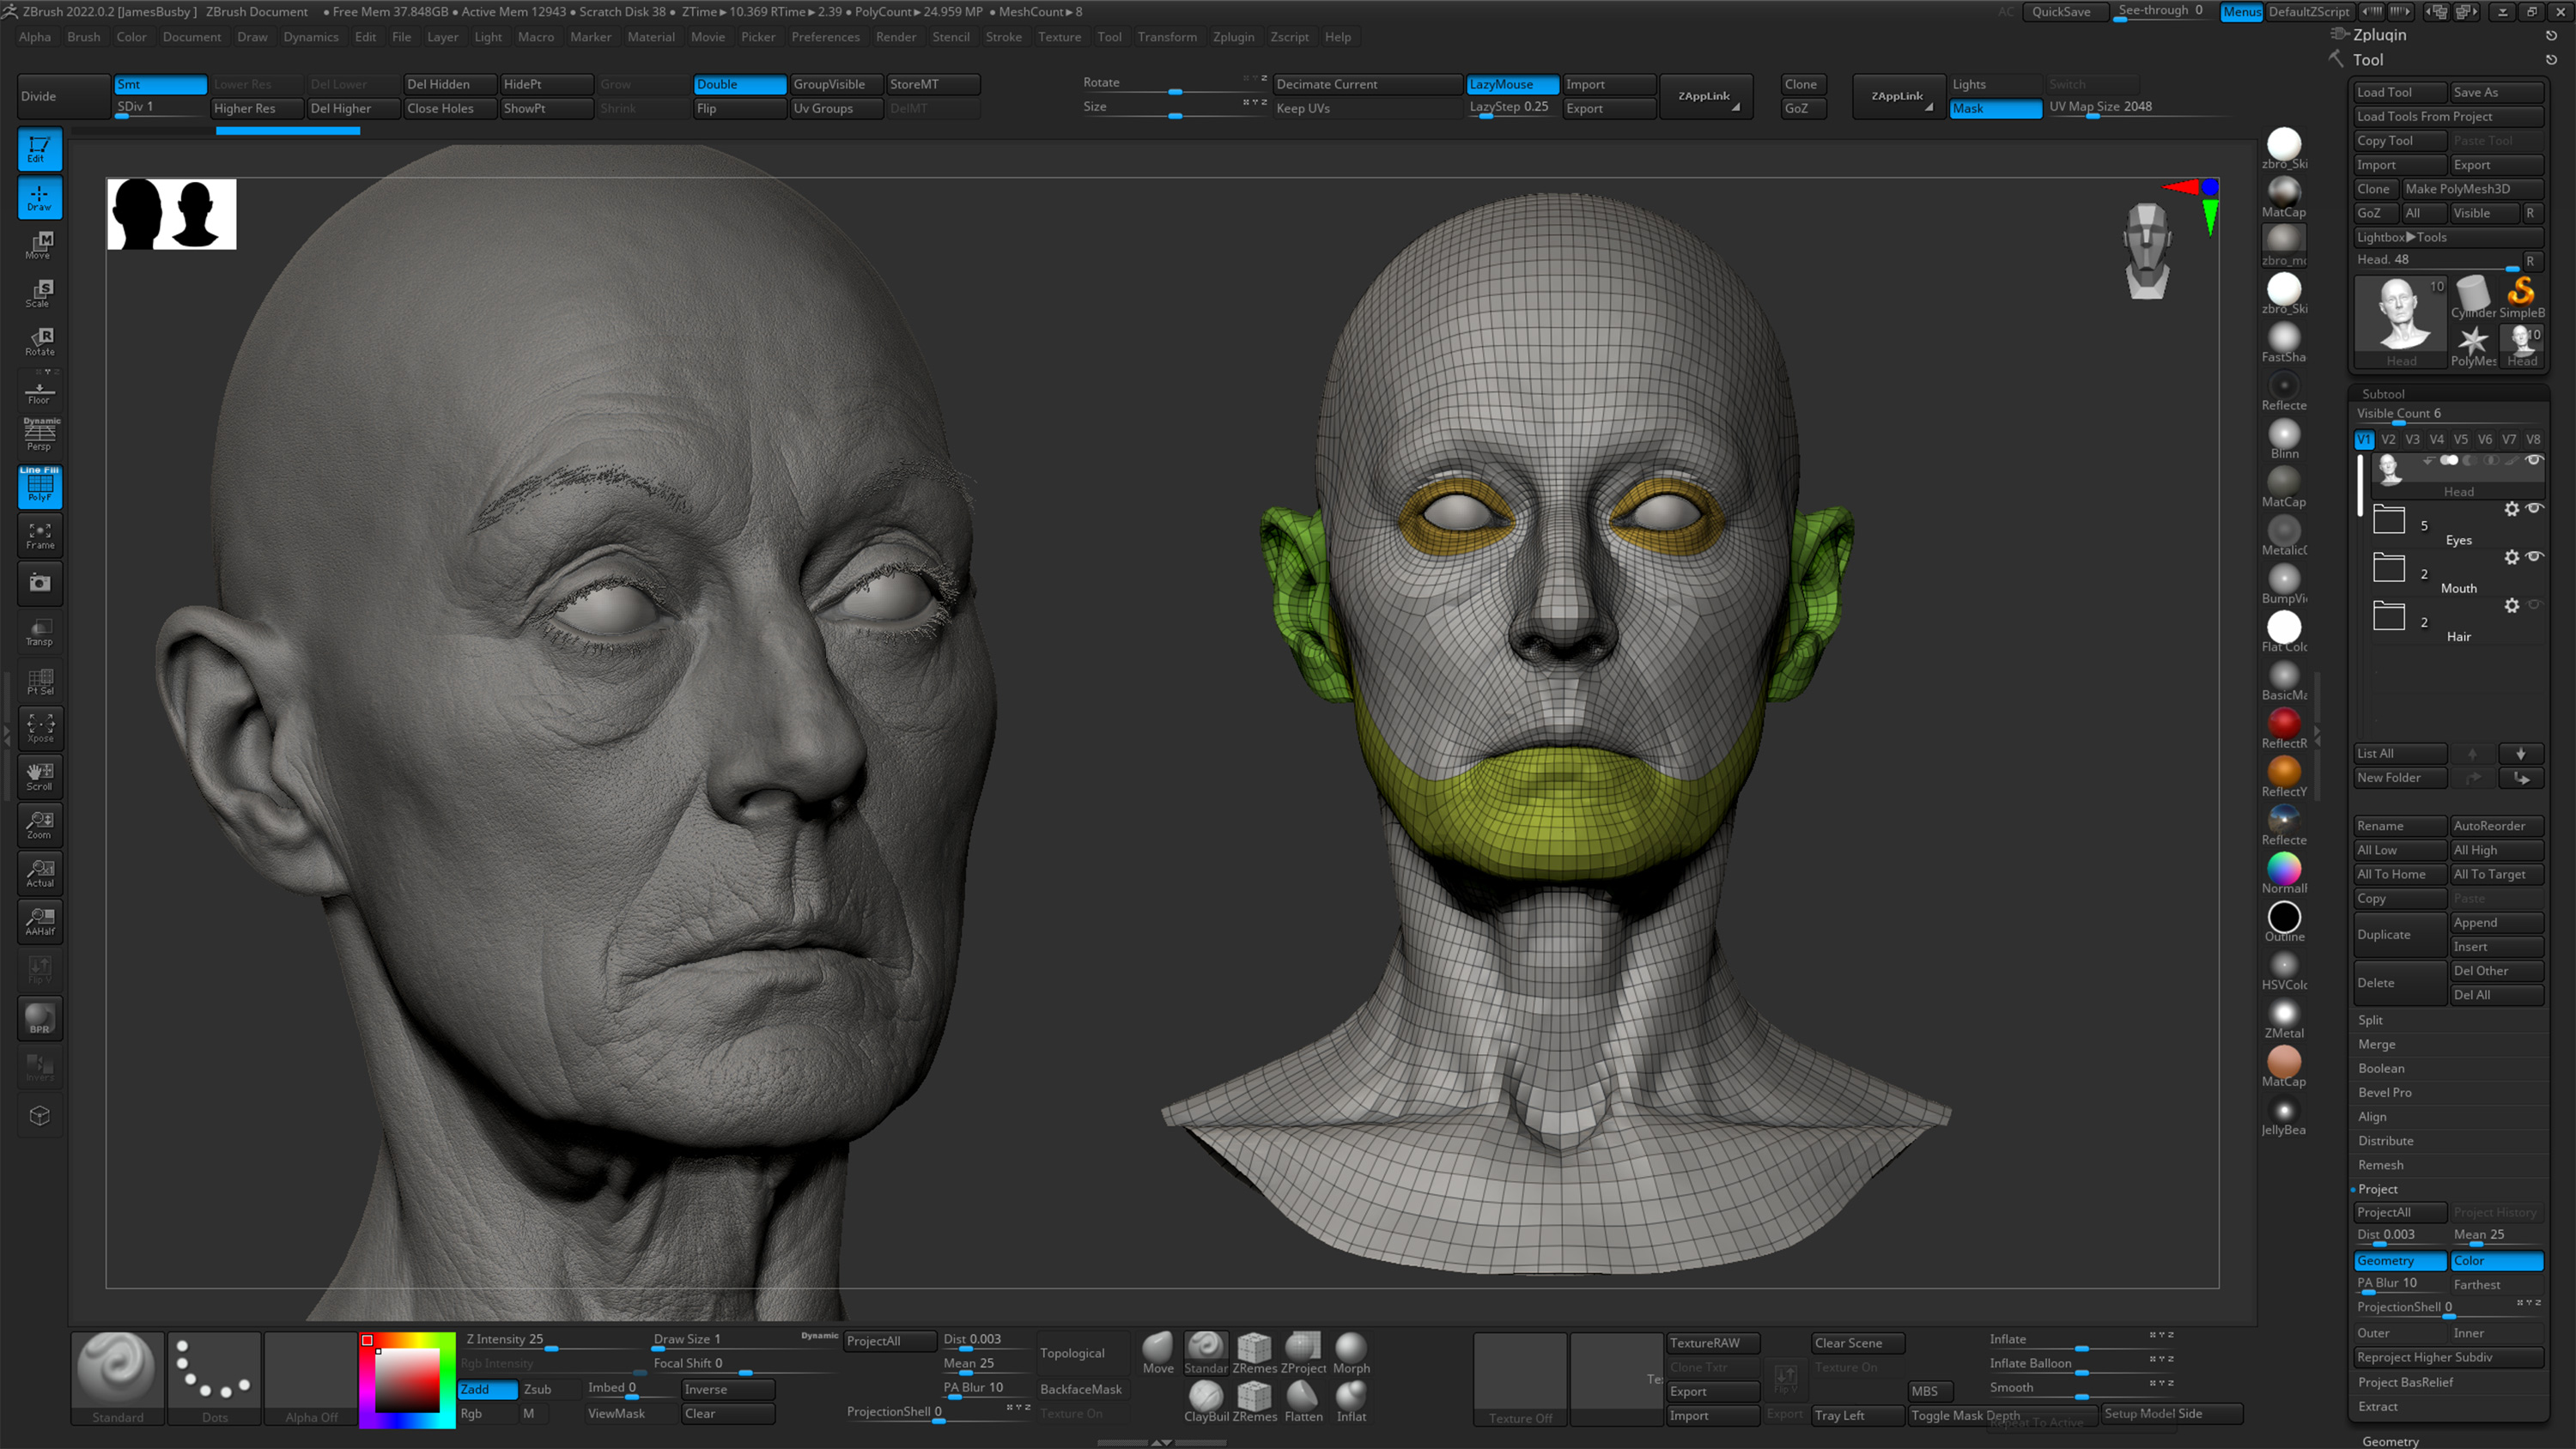The width and height of the screenshot is (2576, 1449).
Task: Open the Zplugin menu
Action: 1234,37
